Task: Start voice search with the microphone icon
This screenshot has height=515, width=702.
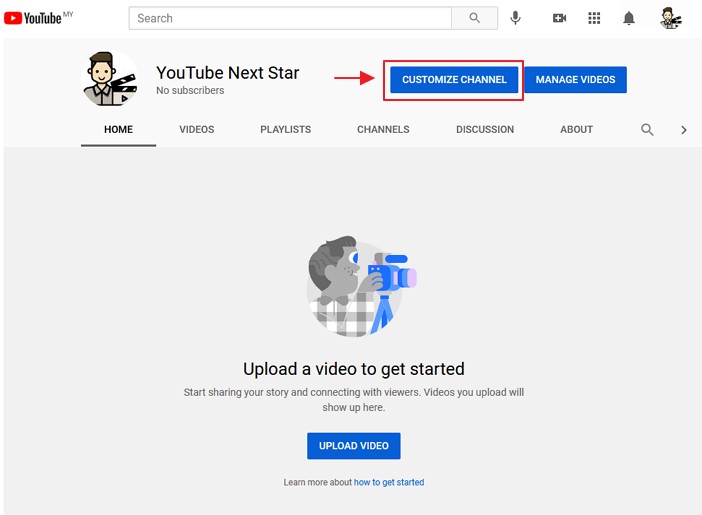Action: (x=515, y=18)
